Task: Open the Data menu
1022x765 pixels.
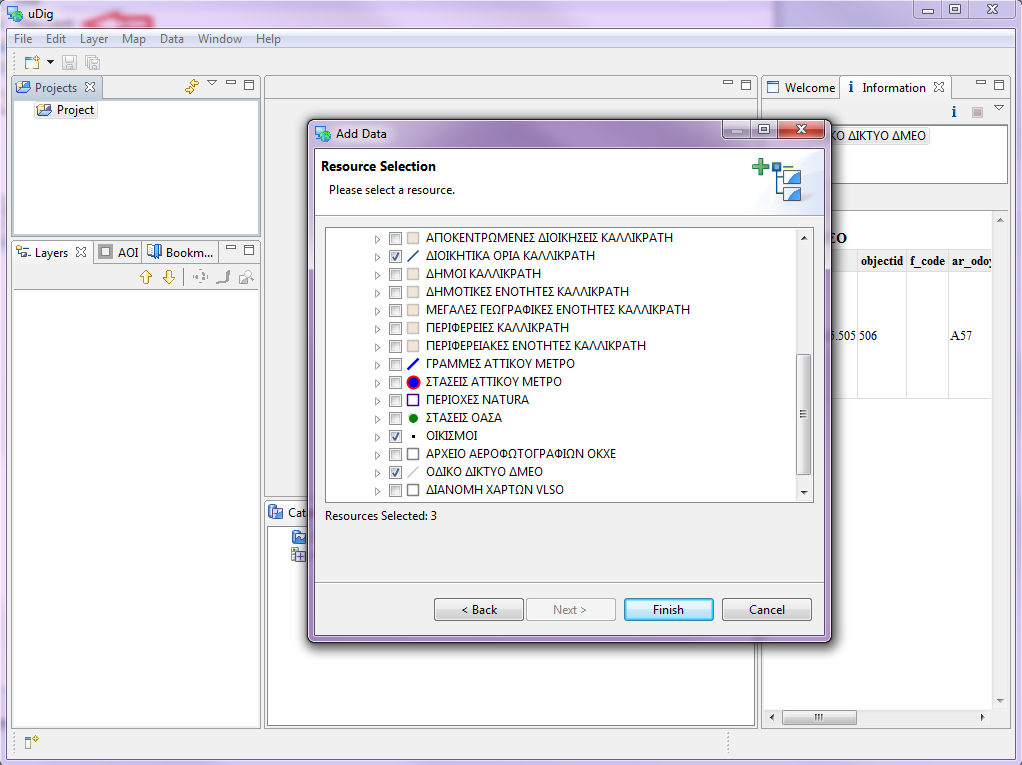Action: [x=171, y=39]
